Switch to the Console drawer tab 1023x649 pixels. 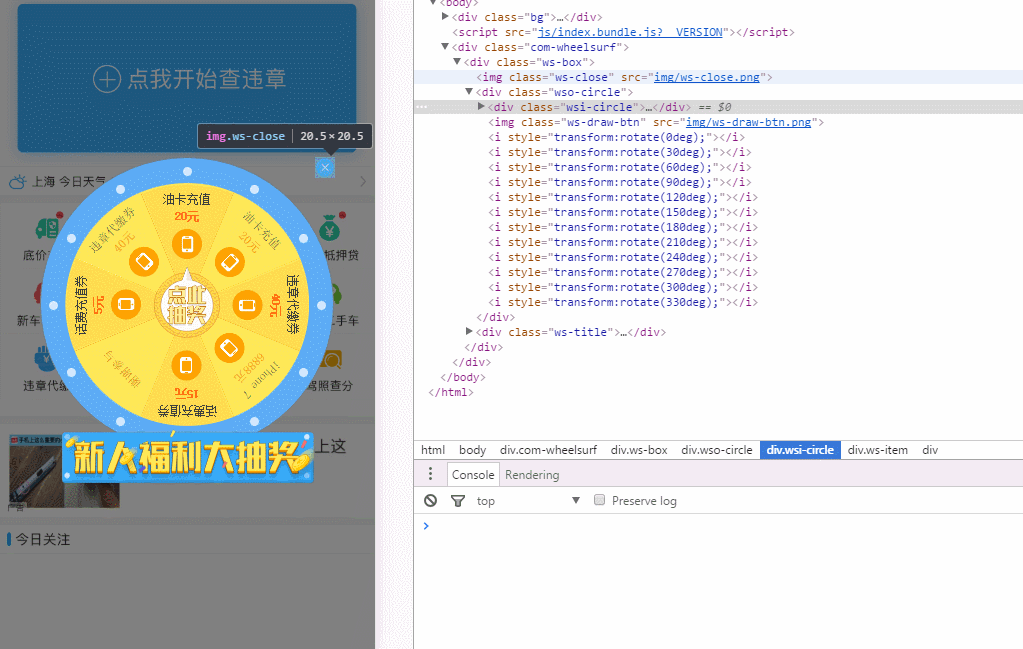click(x=473, y=475)
